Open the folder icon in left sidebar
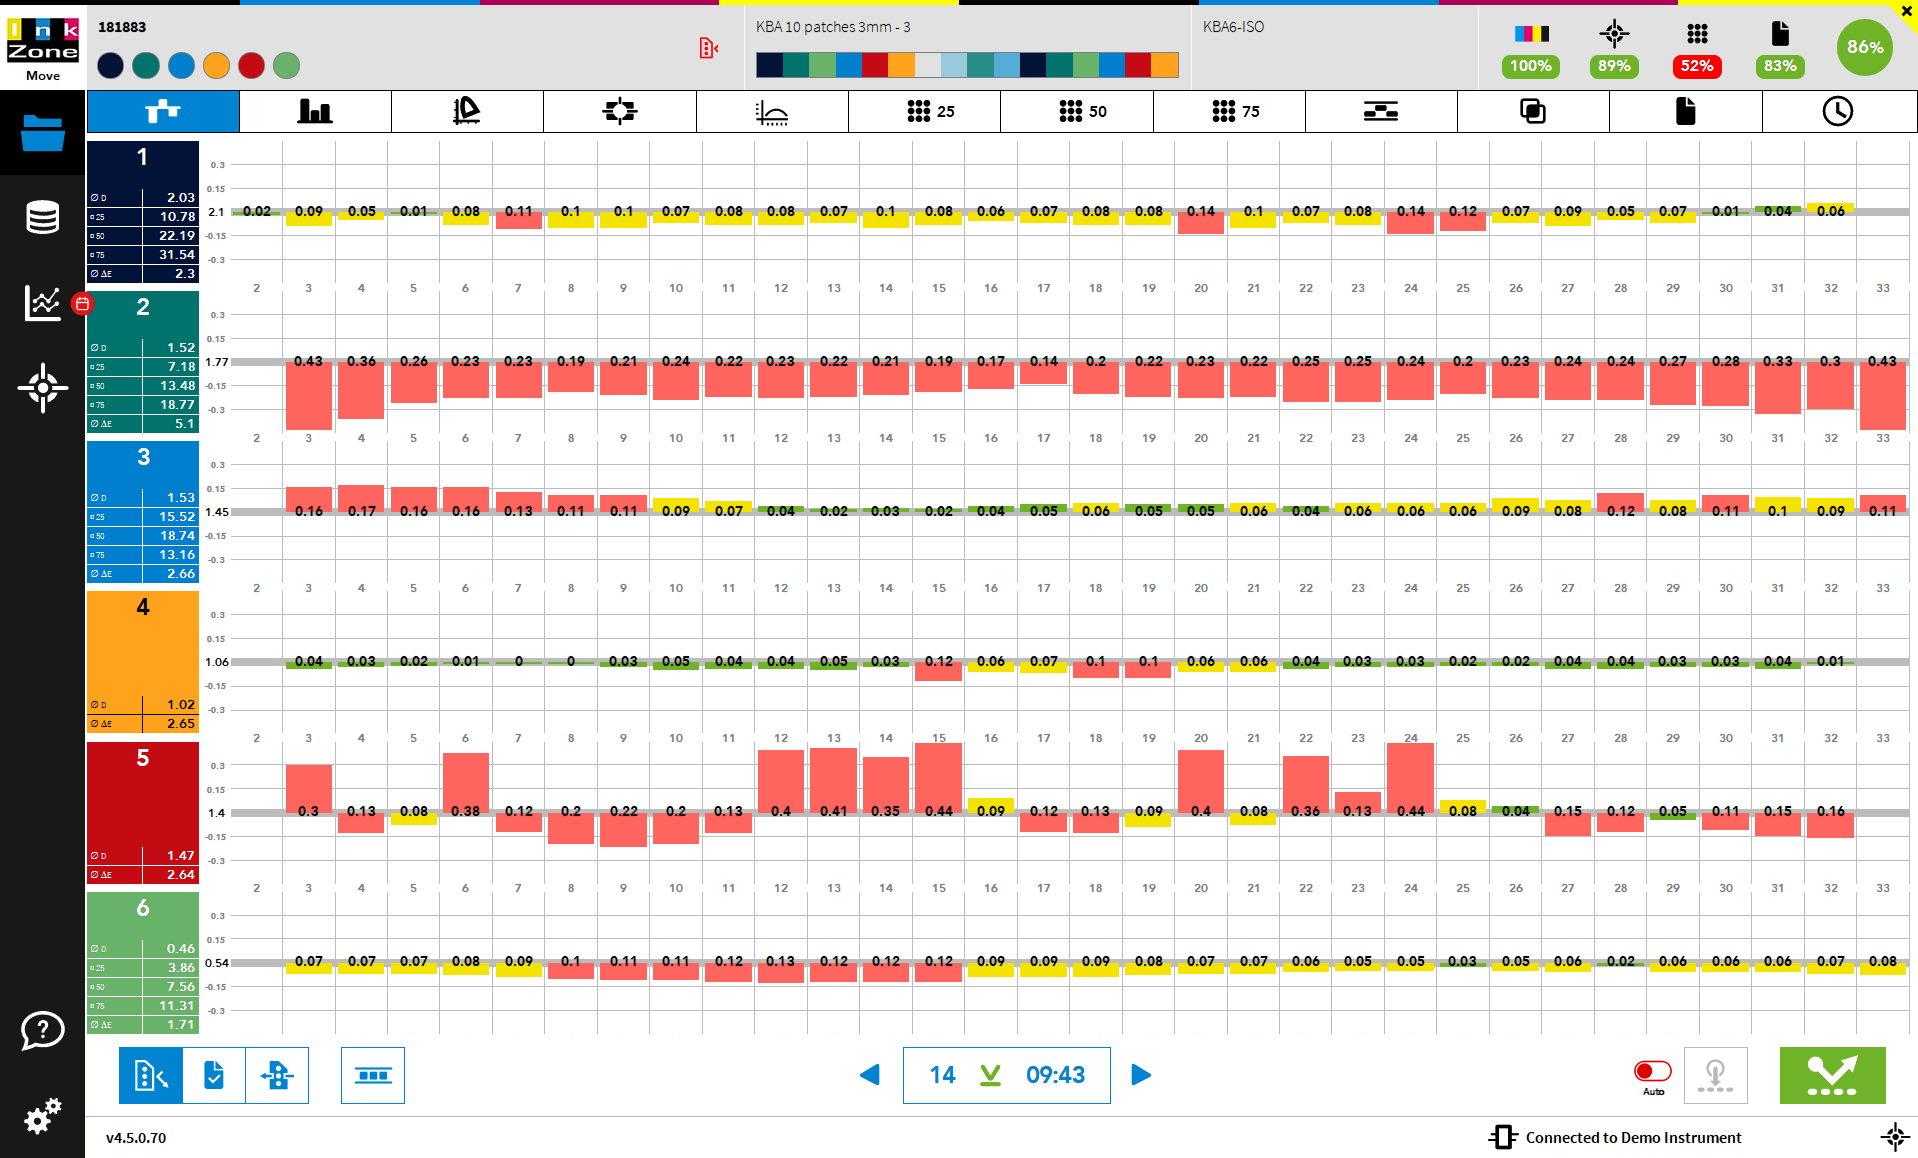Image resolution: width=1918 pixels, height=1158 pixels. click(42, 133)
